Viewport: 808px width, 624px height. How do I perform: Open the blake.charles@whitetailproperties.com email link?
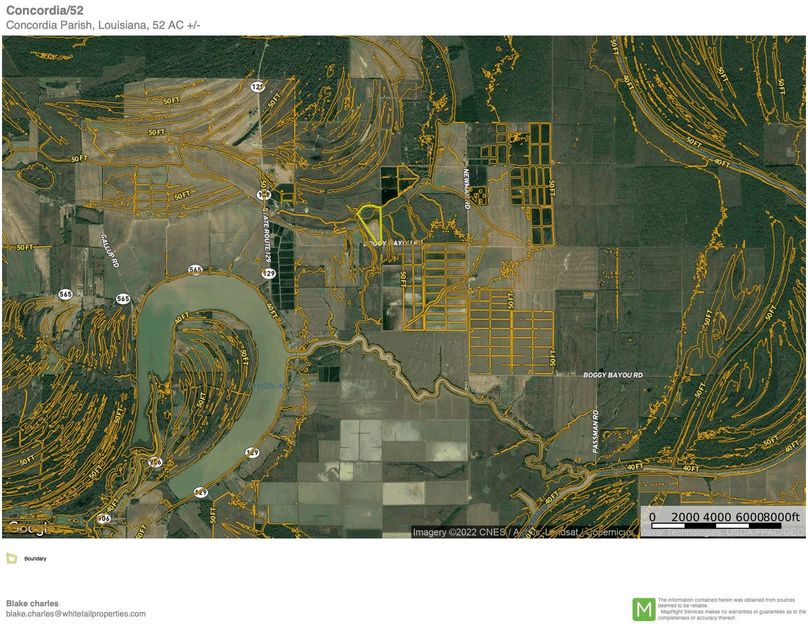76,614
